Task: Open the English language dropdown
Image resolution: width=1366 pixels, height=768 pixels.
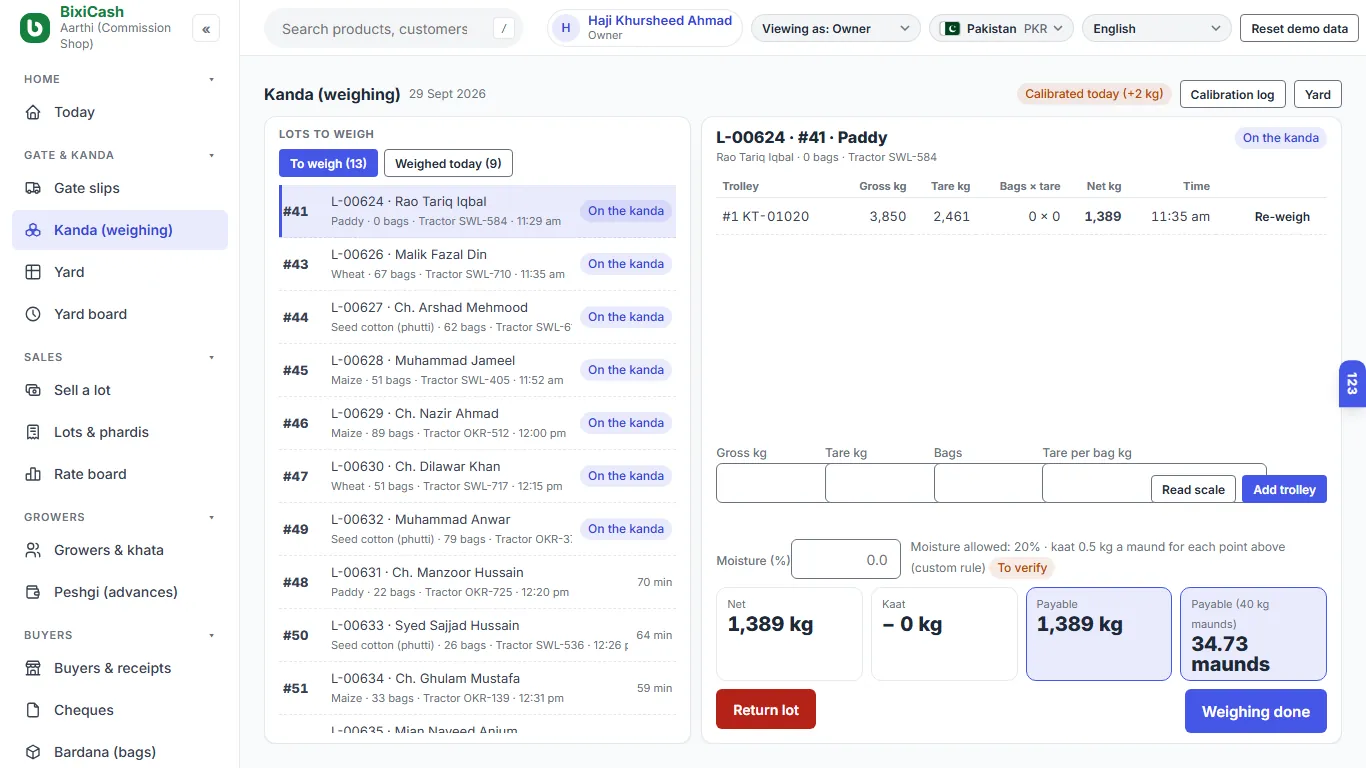Action: [x=1157, y=29]
